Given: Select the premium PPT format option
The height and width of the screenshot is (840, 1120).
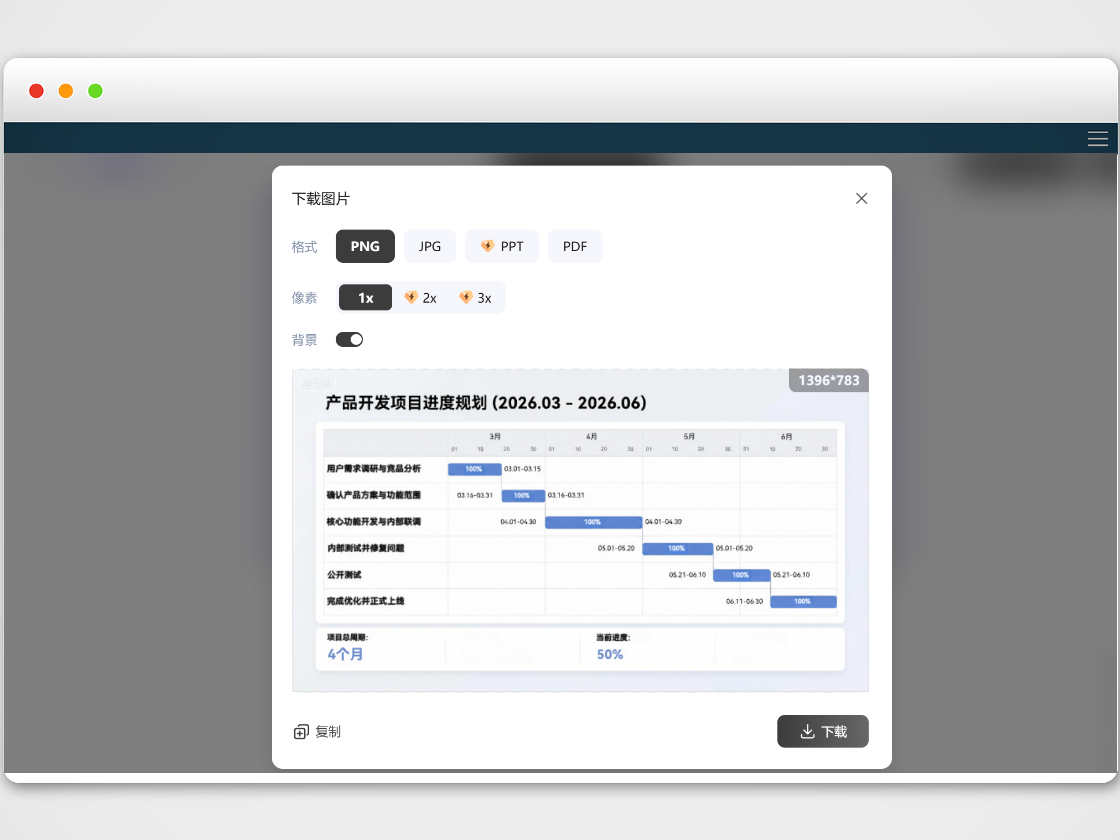Looking at the screenshot, I should [502, 246].
